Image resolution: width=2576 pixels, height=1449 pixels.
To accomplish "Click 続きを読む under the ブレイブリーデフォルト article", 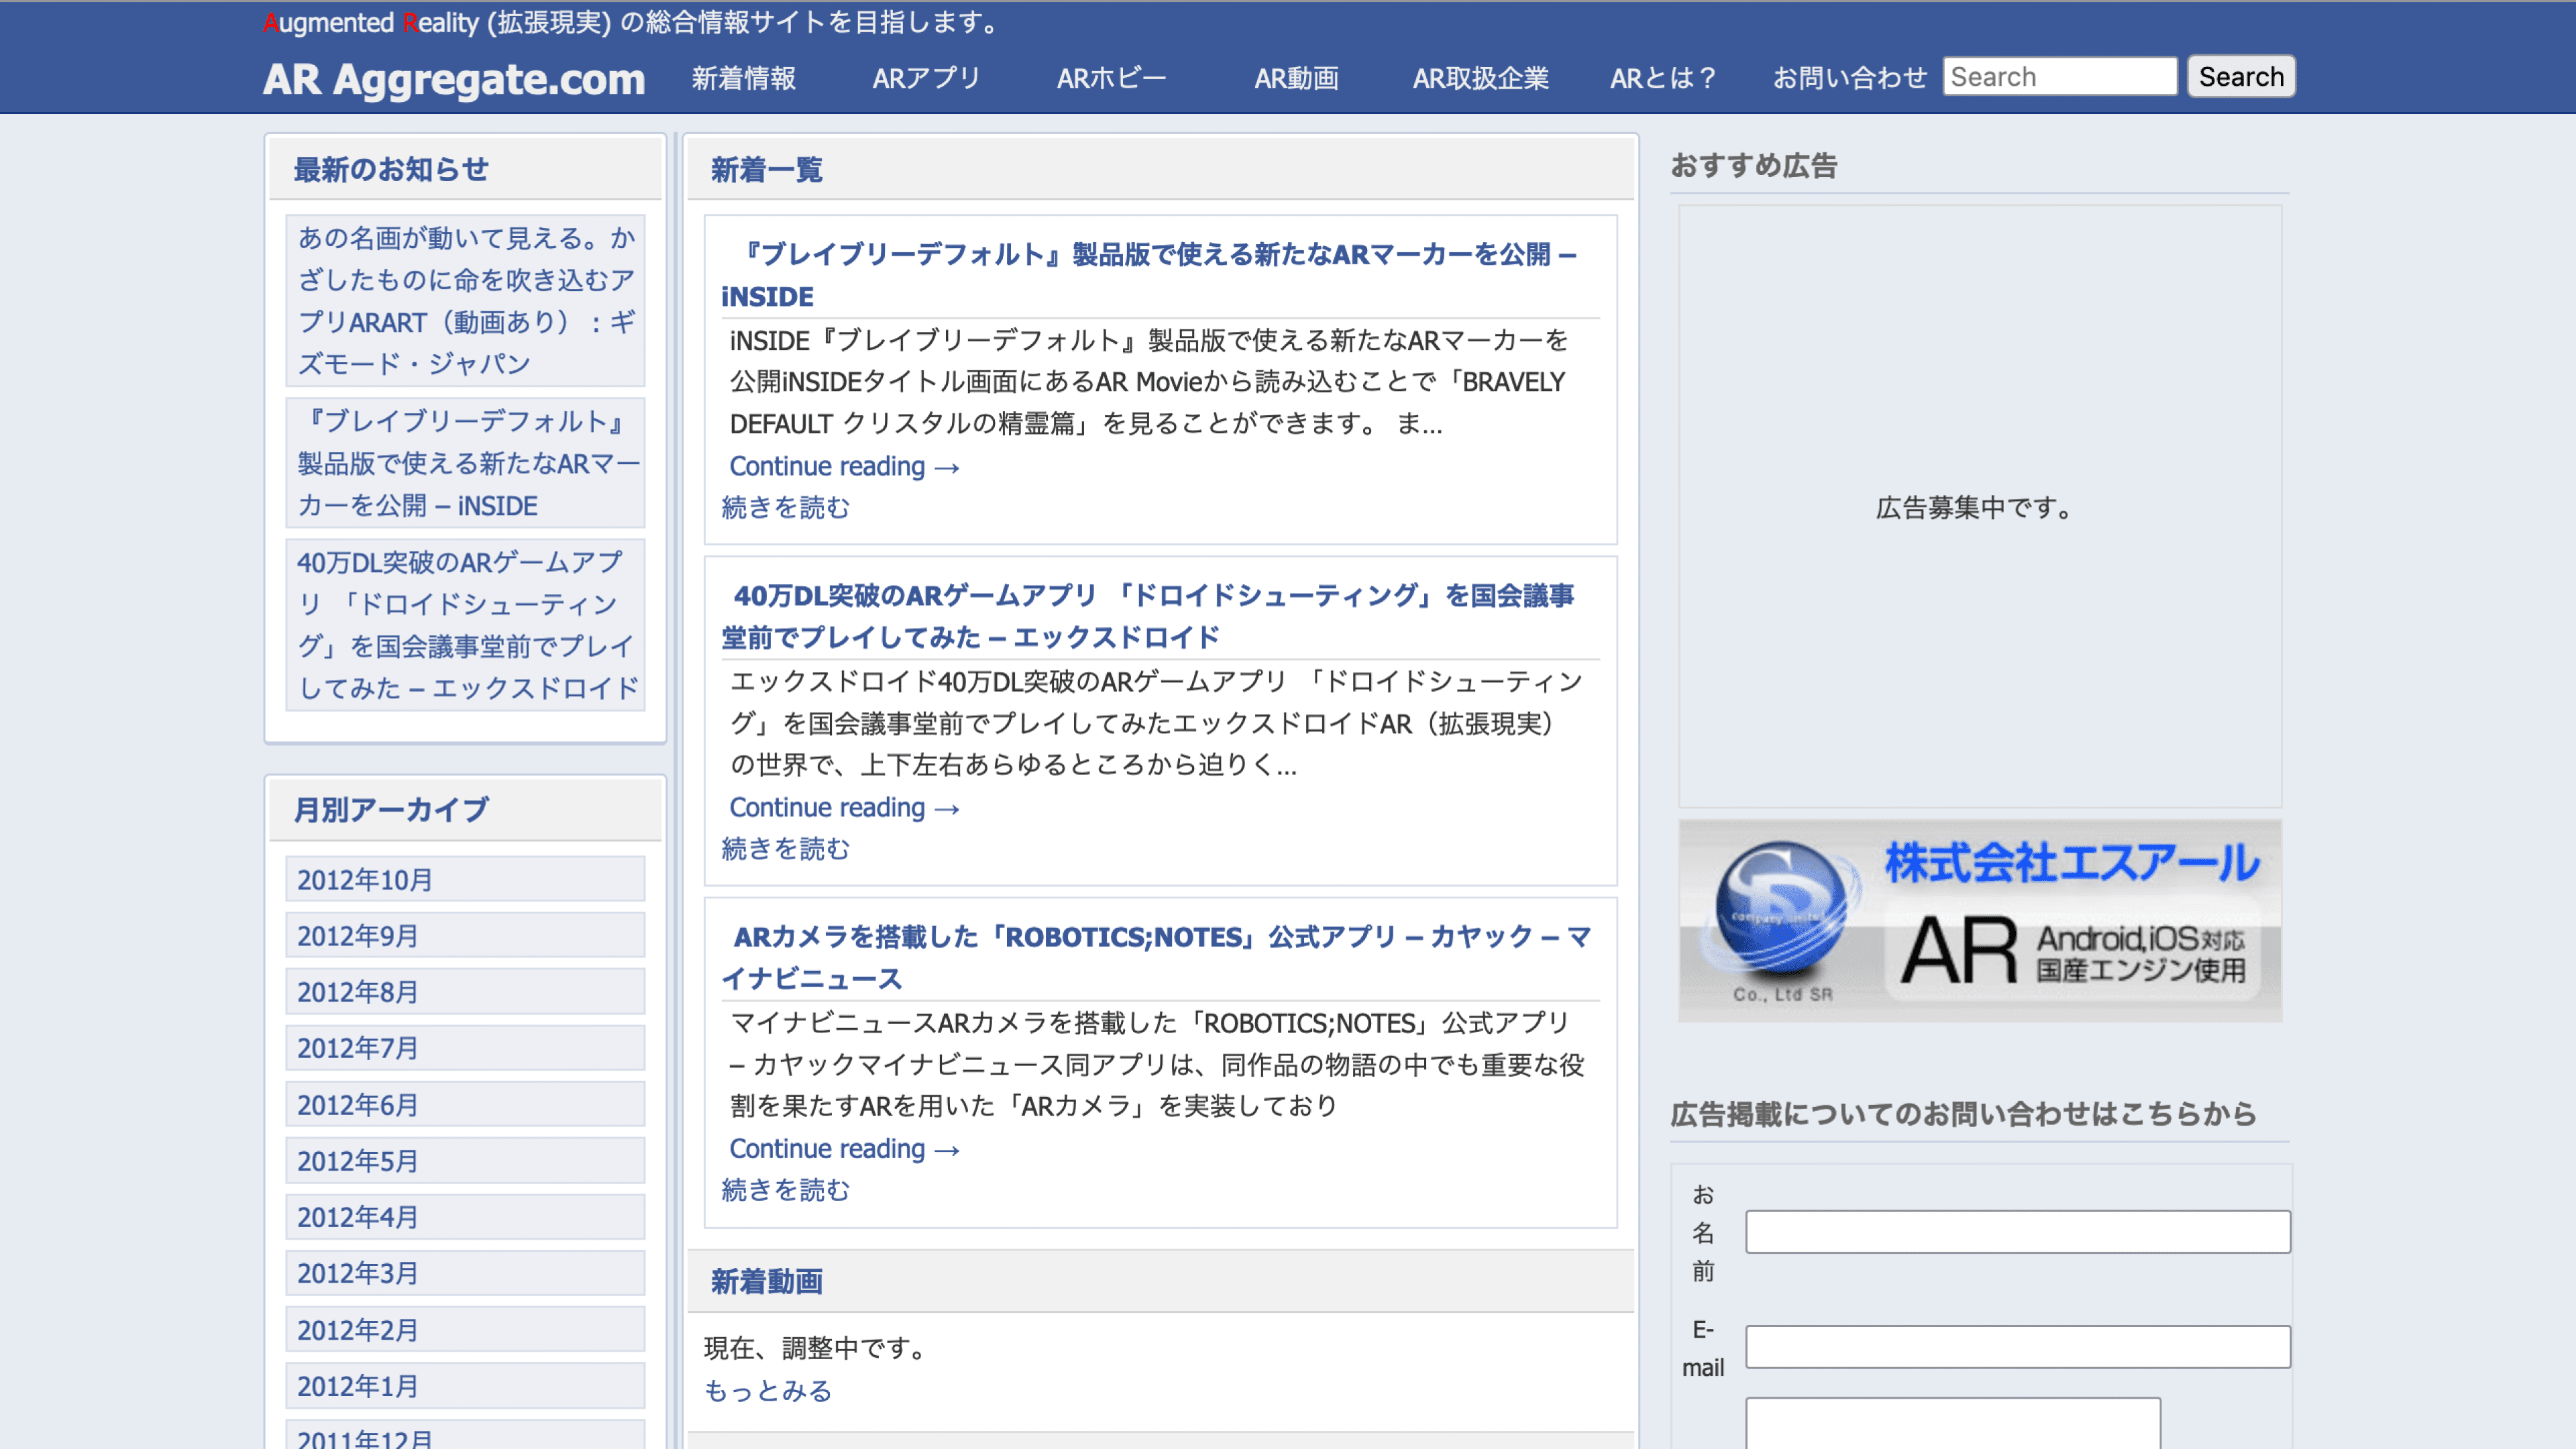I will pos(785,508).
